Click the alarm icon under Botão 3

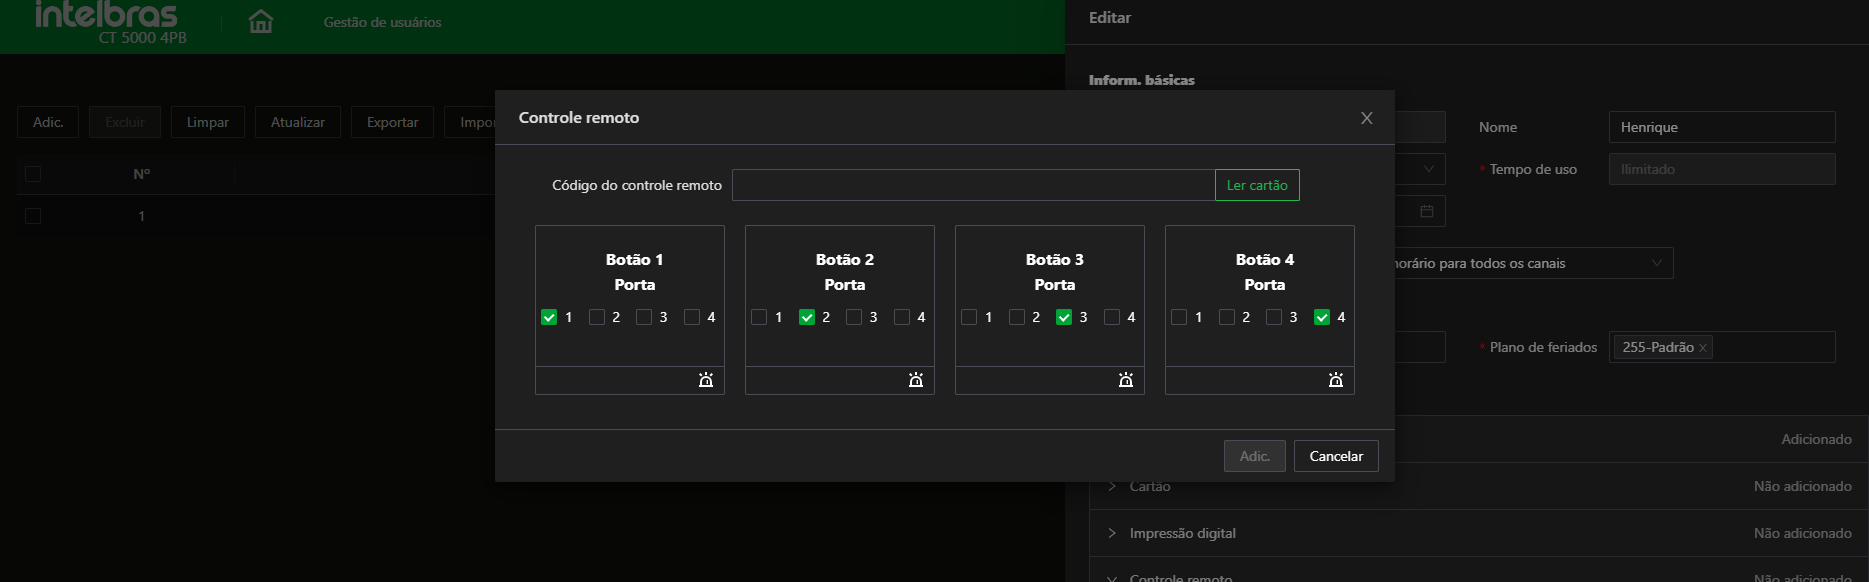[1126, 380]
